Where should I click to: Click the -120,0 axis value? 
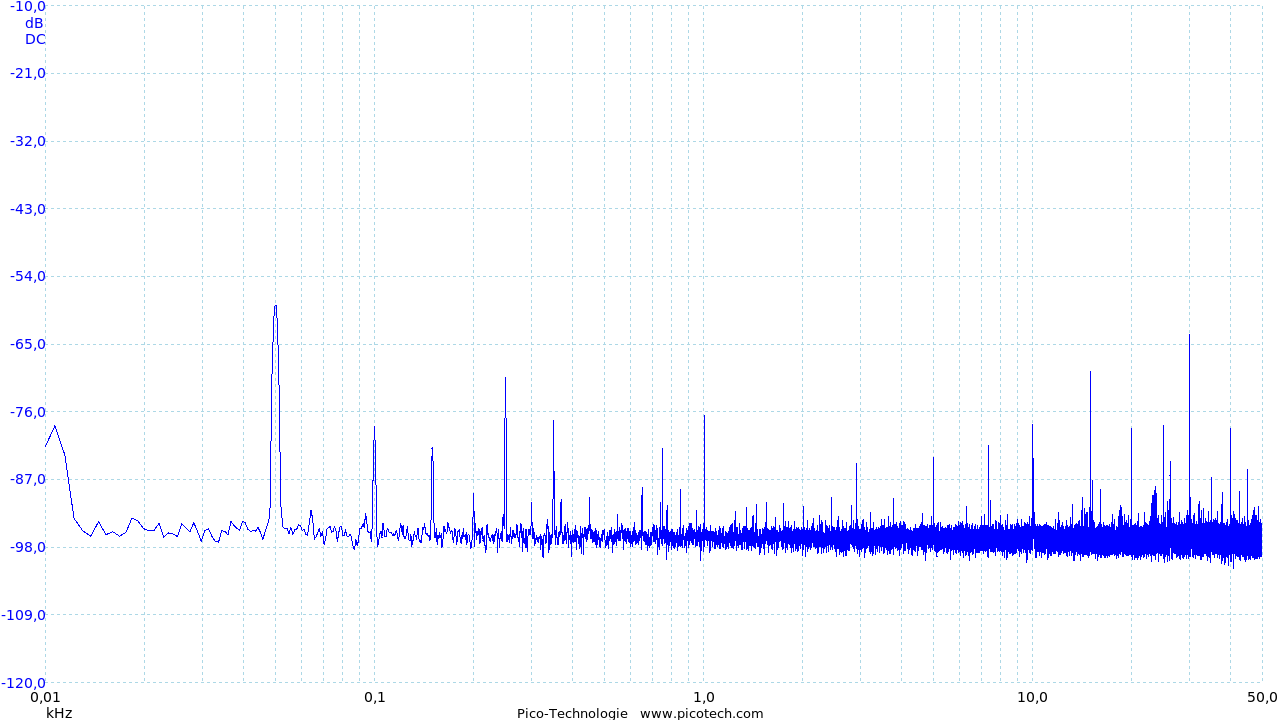pyautogui.click(x=25, y=683)
